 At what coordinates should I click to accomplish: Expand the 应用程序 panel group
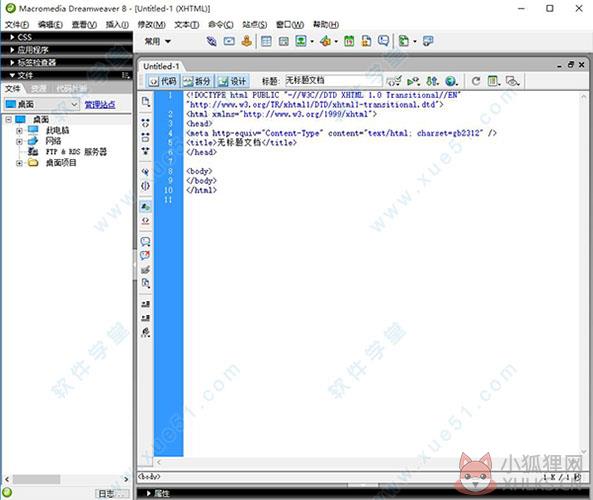[x=12, y=50]
